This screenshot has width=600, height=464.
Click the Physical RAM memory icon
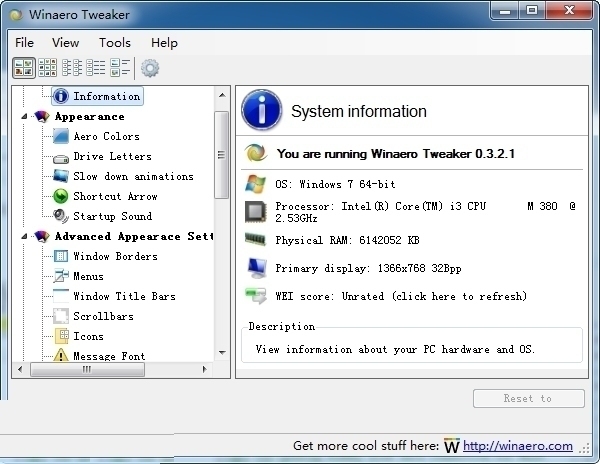tap(255, 240)
